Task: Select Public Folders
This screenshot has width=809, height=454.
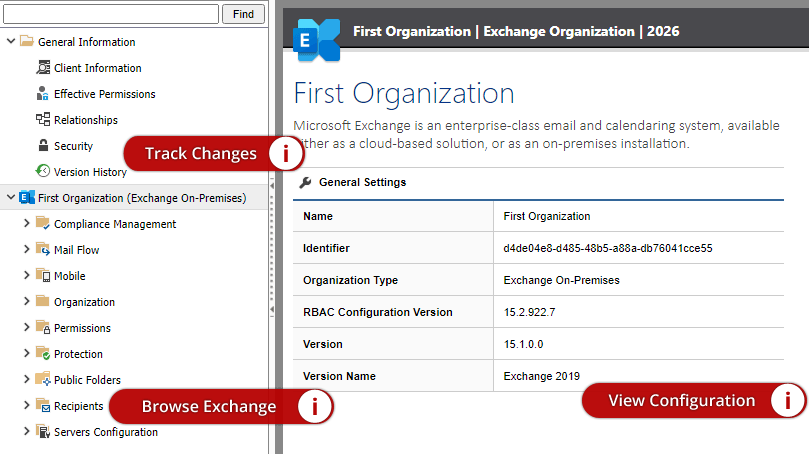Action: click(87, 380)
